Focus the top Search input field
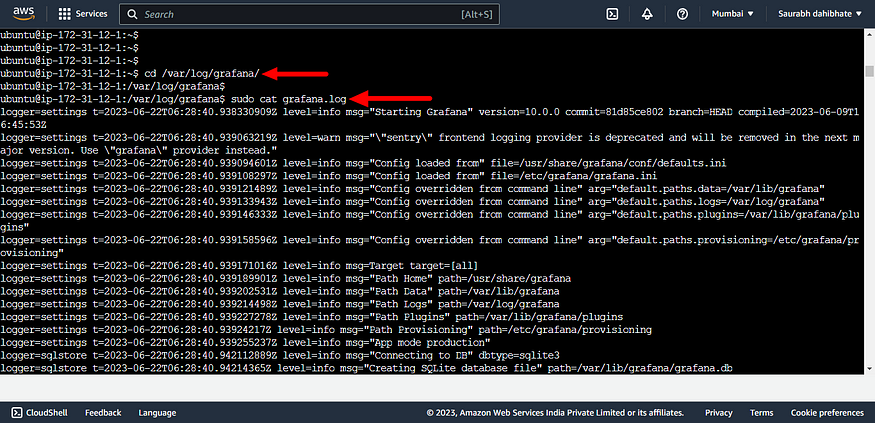 [310, 14]
